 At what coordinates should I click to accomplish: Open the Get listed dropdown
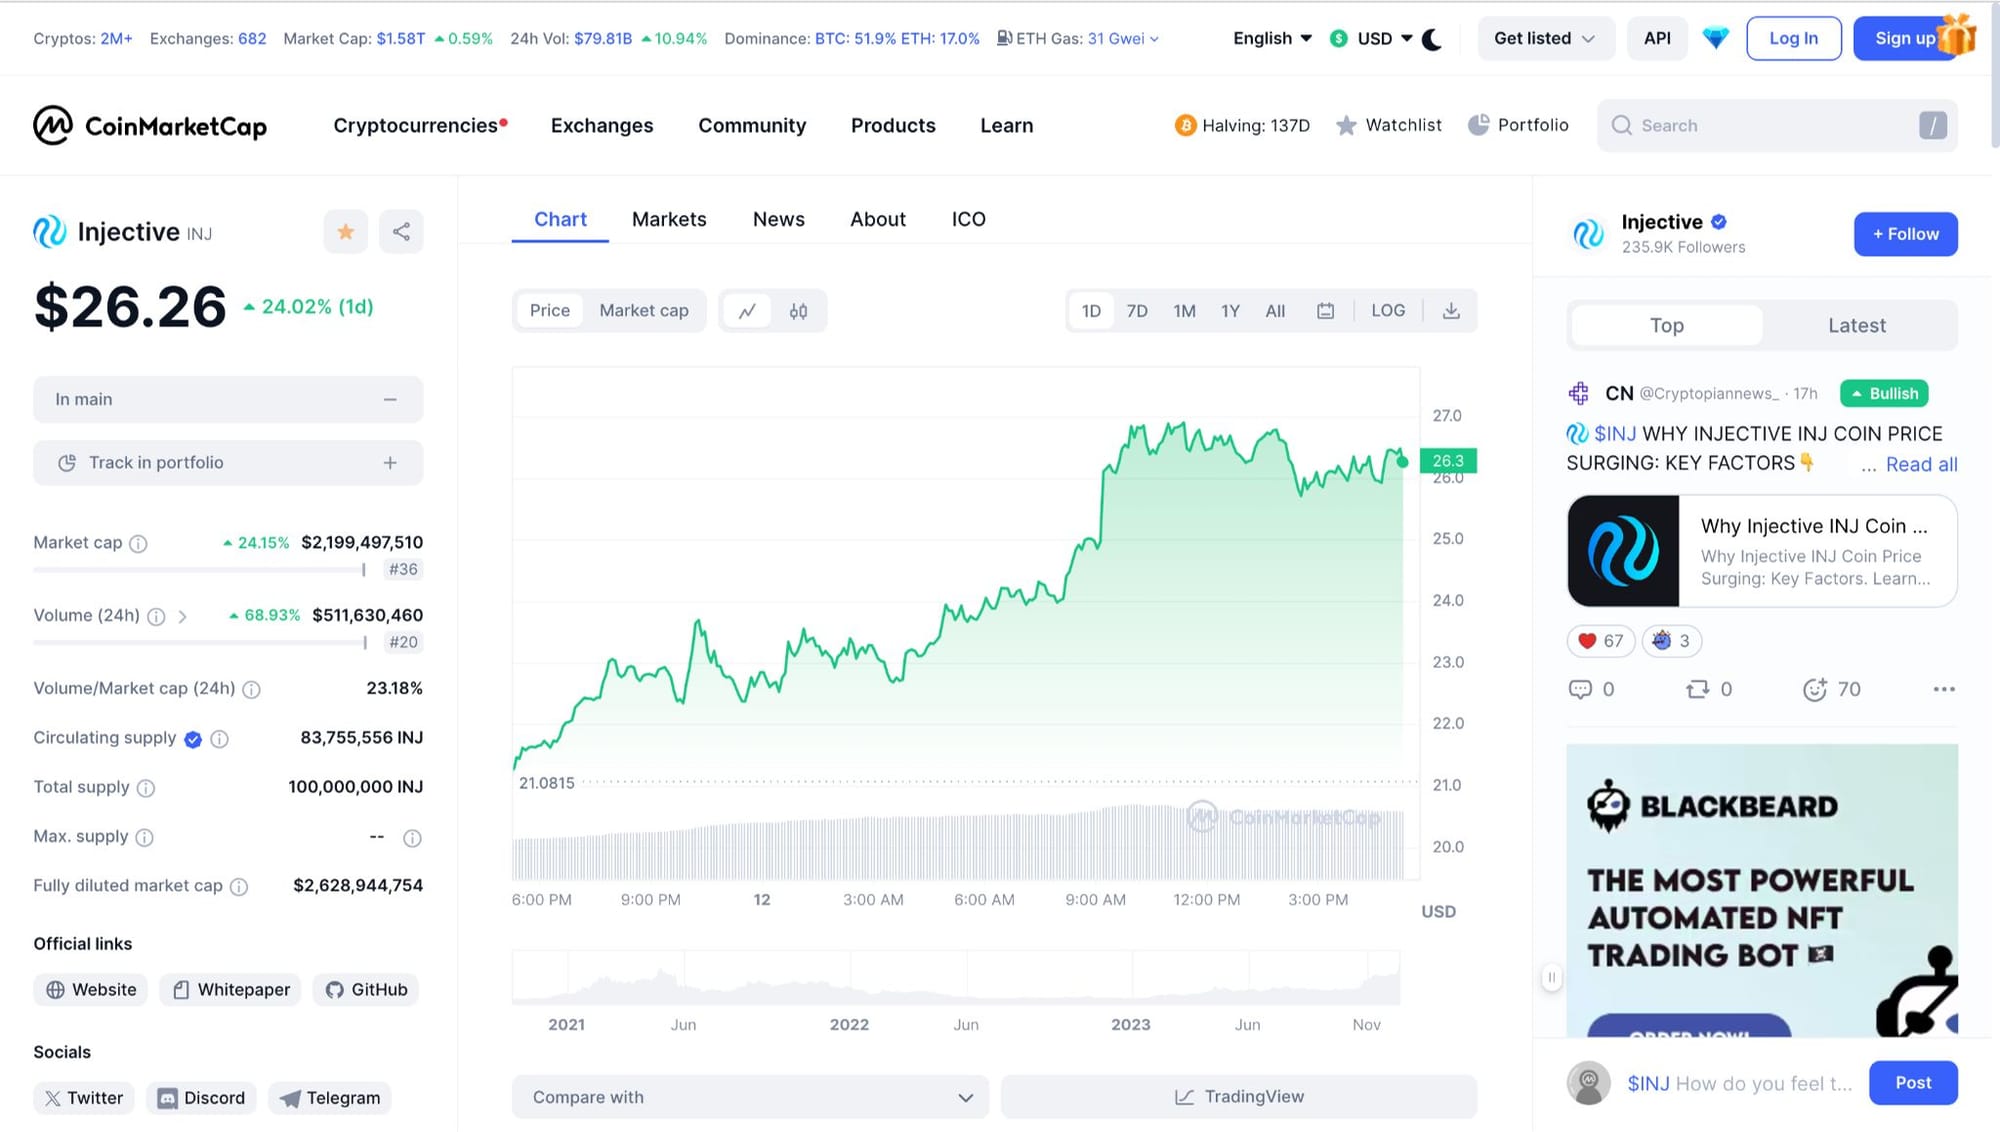coord(1543,38)
